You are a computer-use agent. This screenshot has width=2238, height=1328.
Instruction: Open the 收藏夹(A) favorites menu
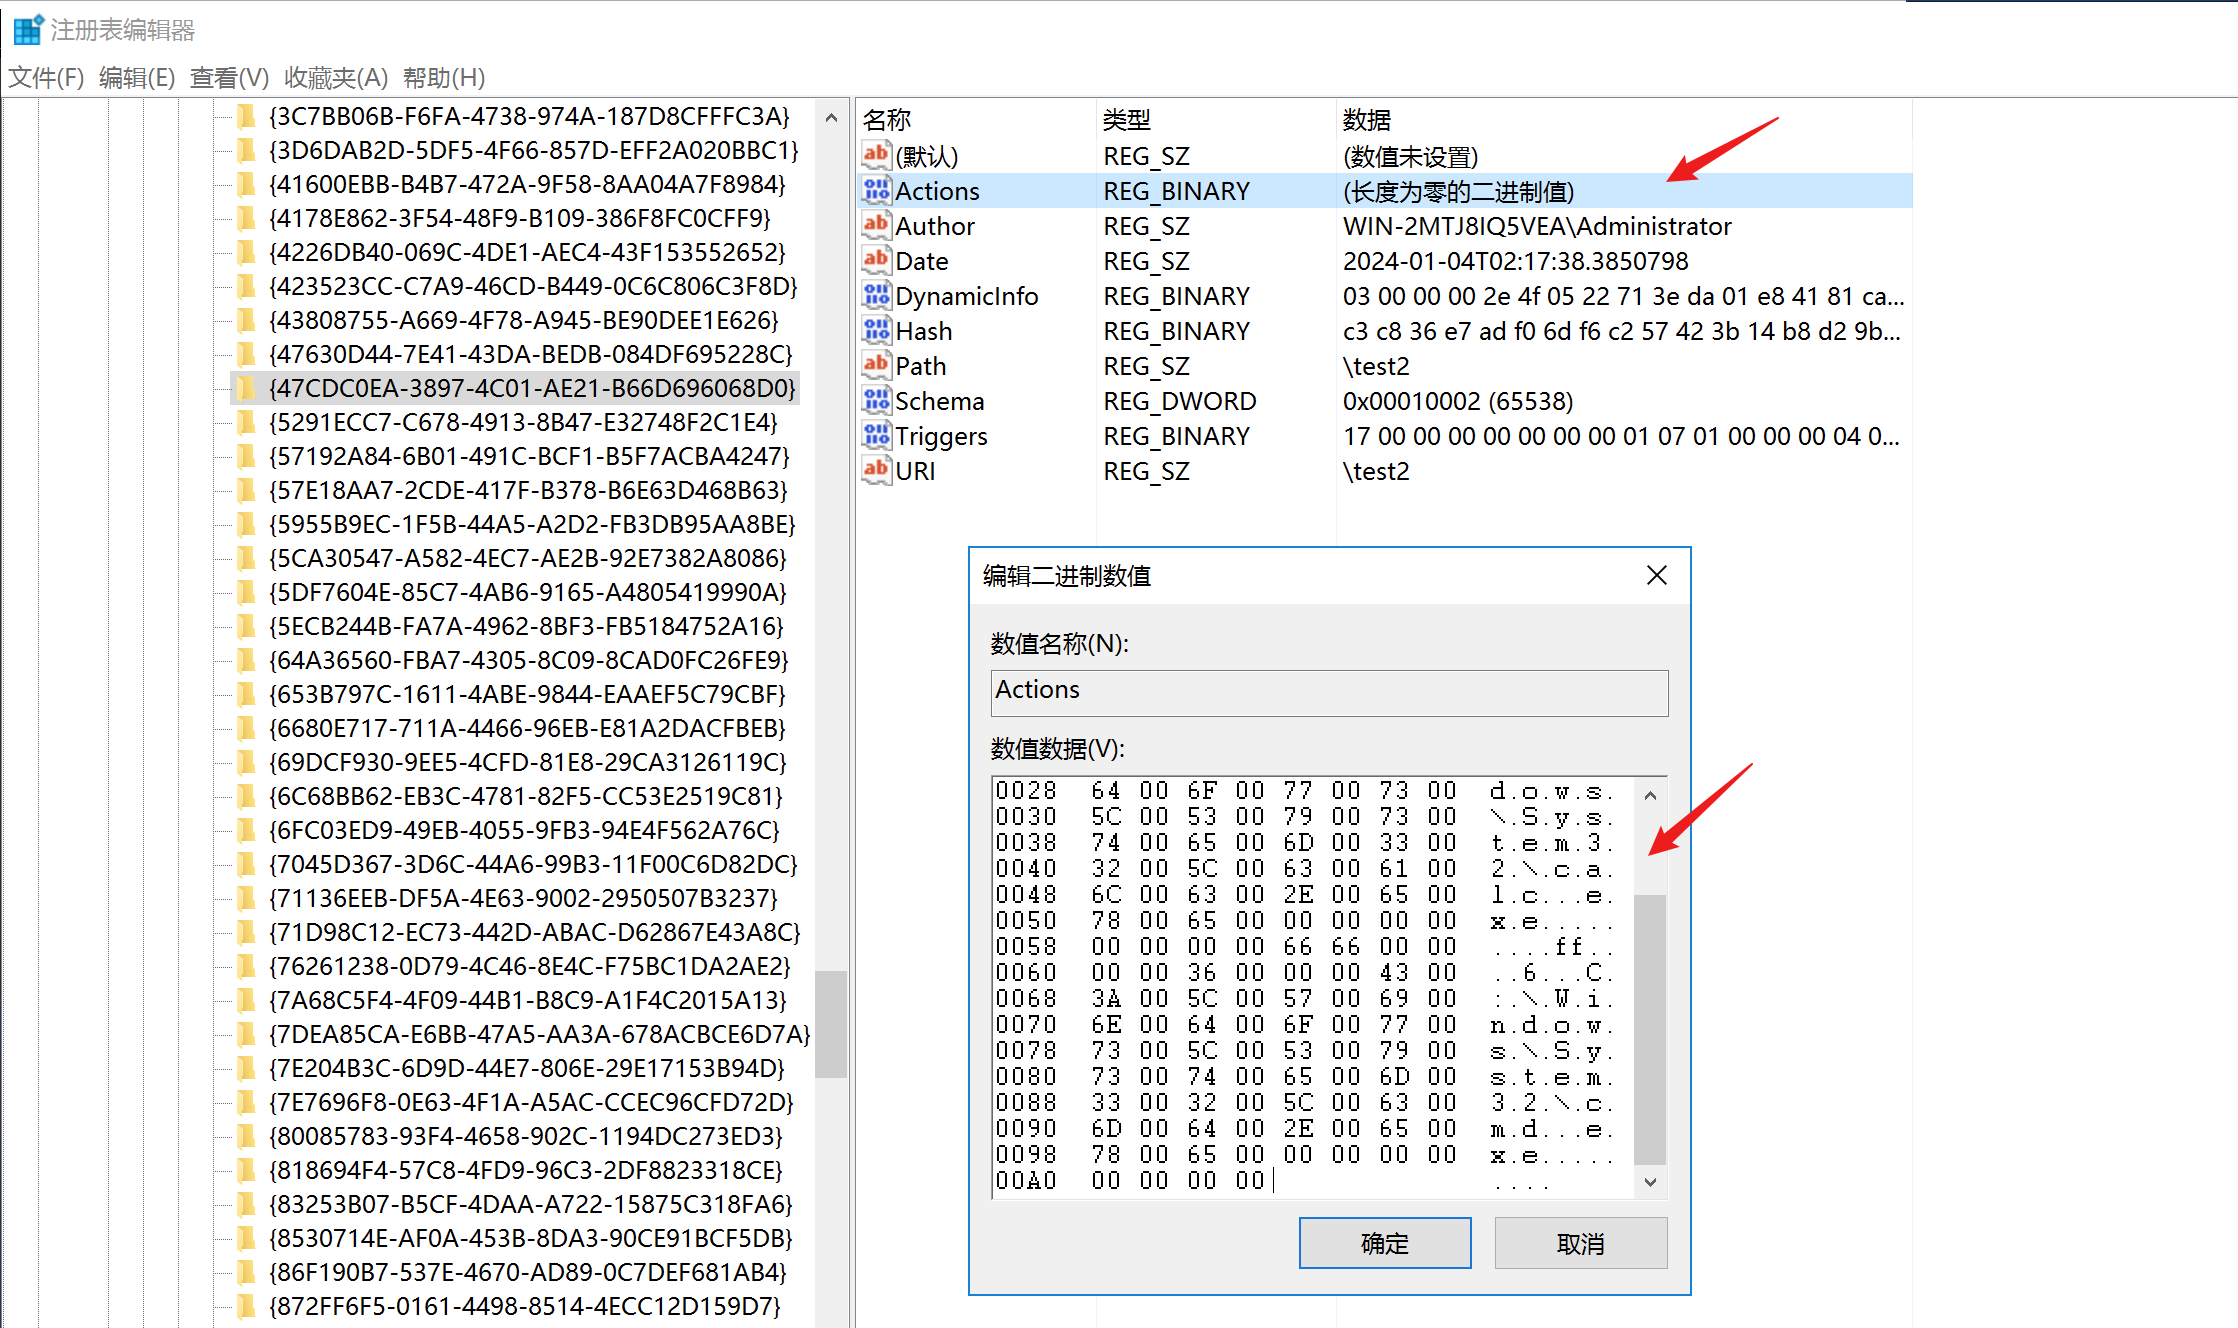tap(335, 77)
